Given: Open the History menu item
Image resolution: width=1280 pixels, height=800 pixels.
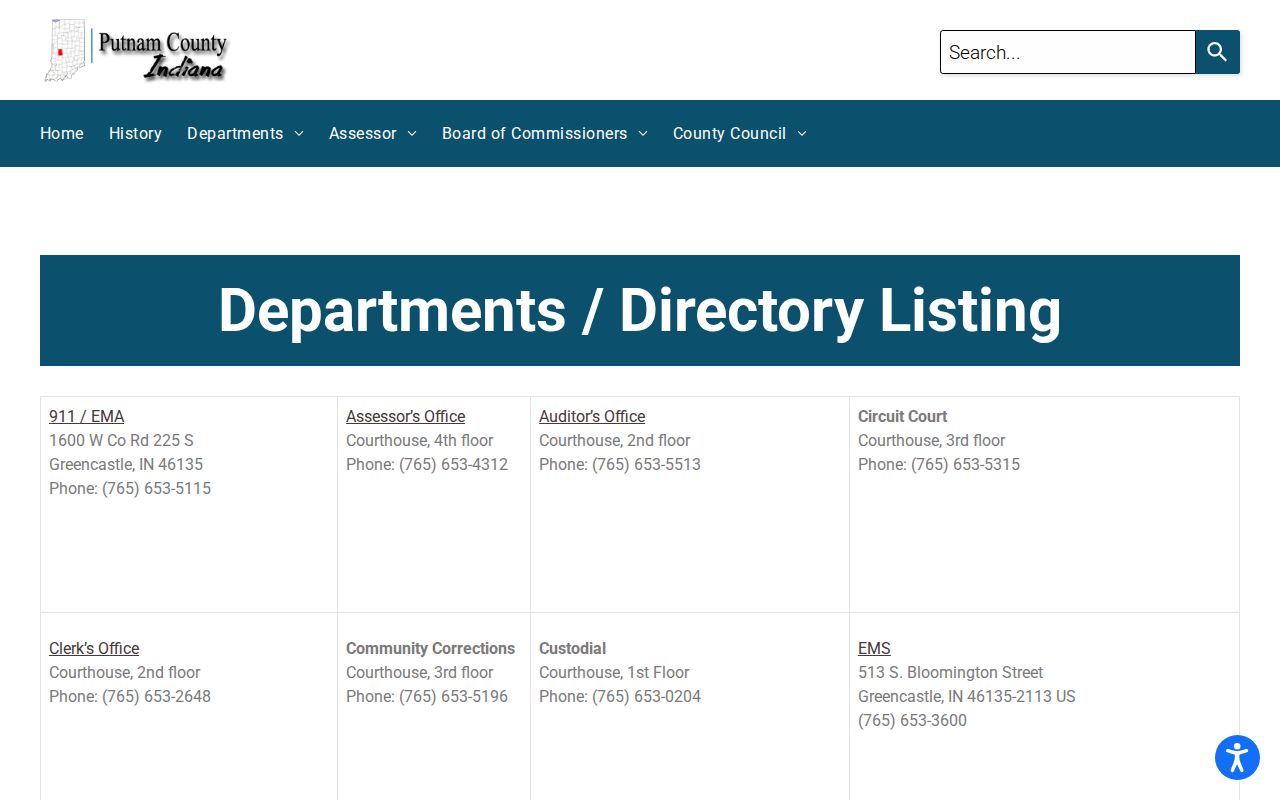Looking at the screenshot, I should [135, 133].
